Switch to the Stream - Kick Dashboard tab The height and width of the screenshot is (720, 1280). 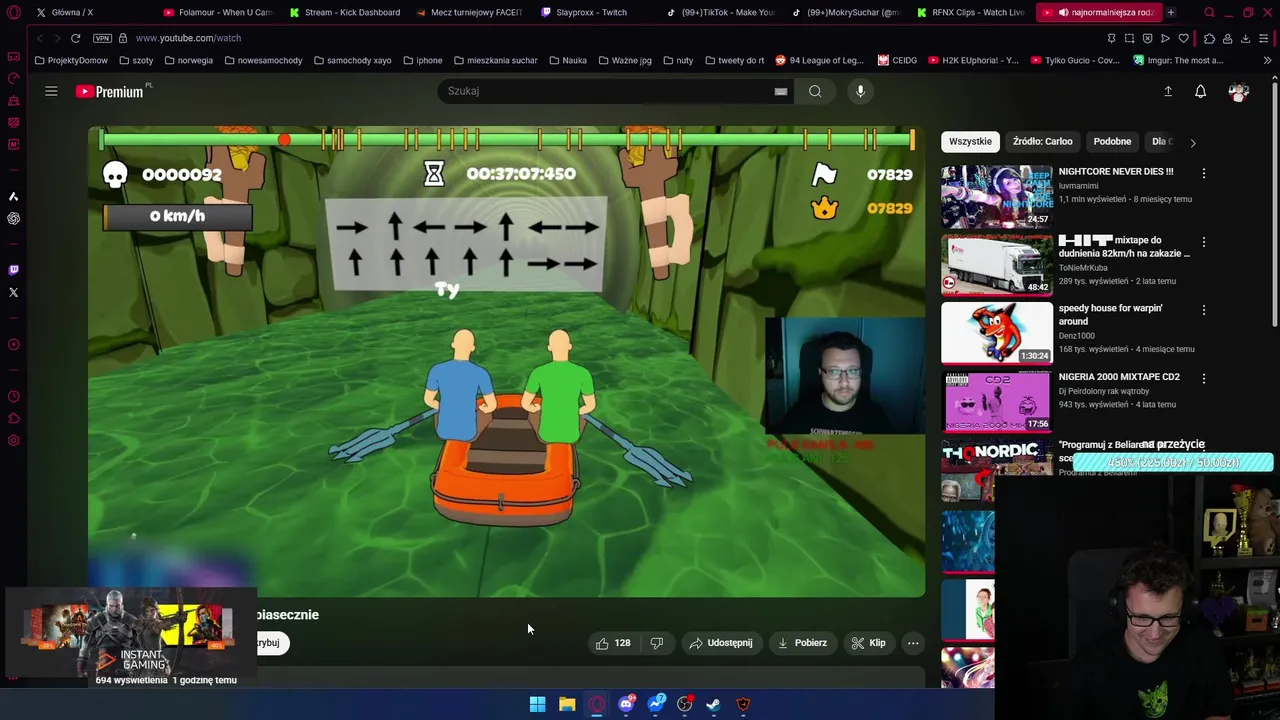[x=345, y=12]
